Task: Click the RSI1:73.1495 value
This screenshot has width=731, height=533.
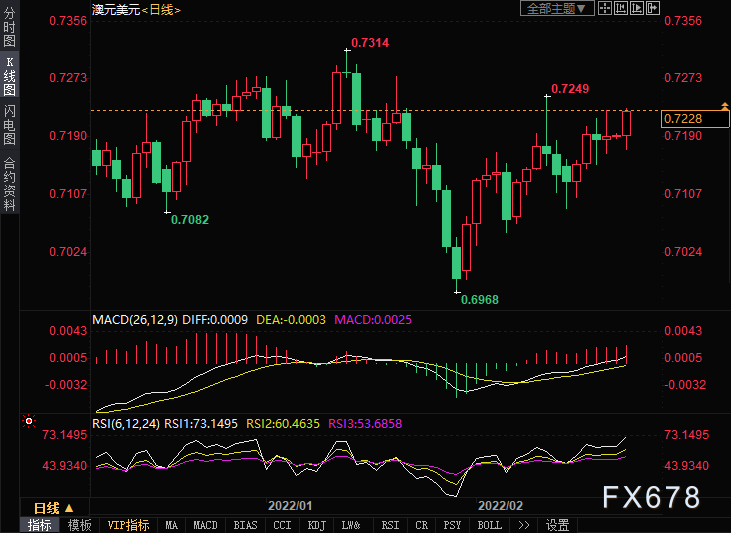Action: pyautogui.click(x=201, y=424)
